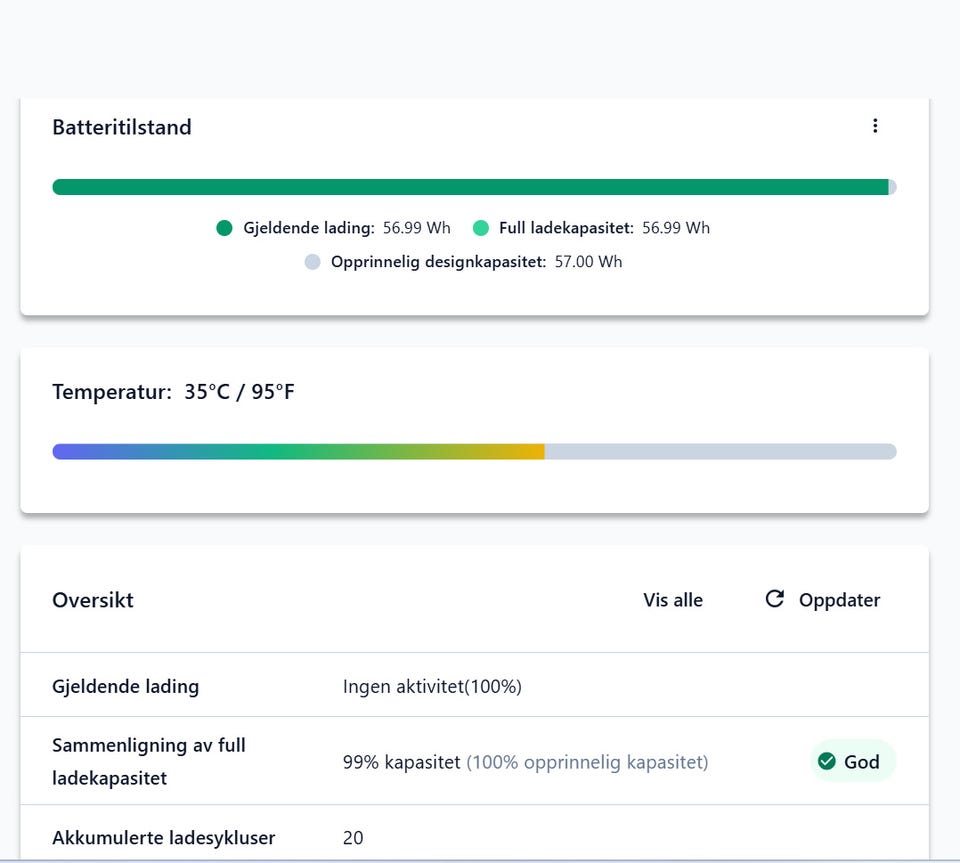Click the refresh icon beside Oppdater
This screenshot has height=863, width=960.
pos(774,599)
